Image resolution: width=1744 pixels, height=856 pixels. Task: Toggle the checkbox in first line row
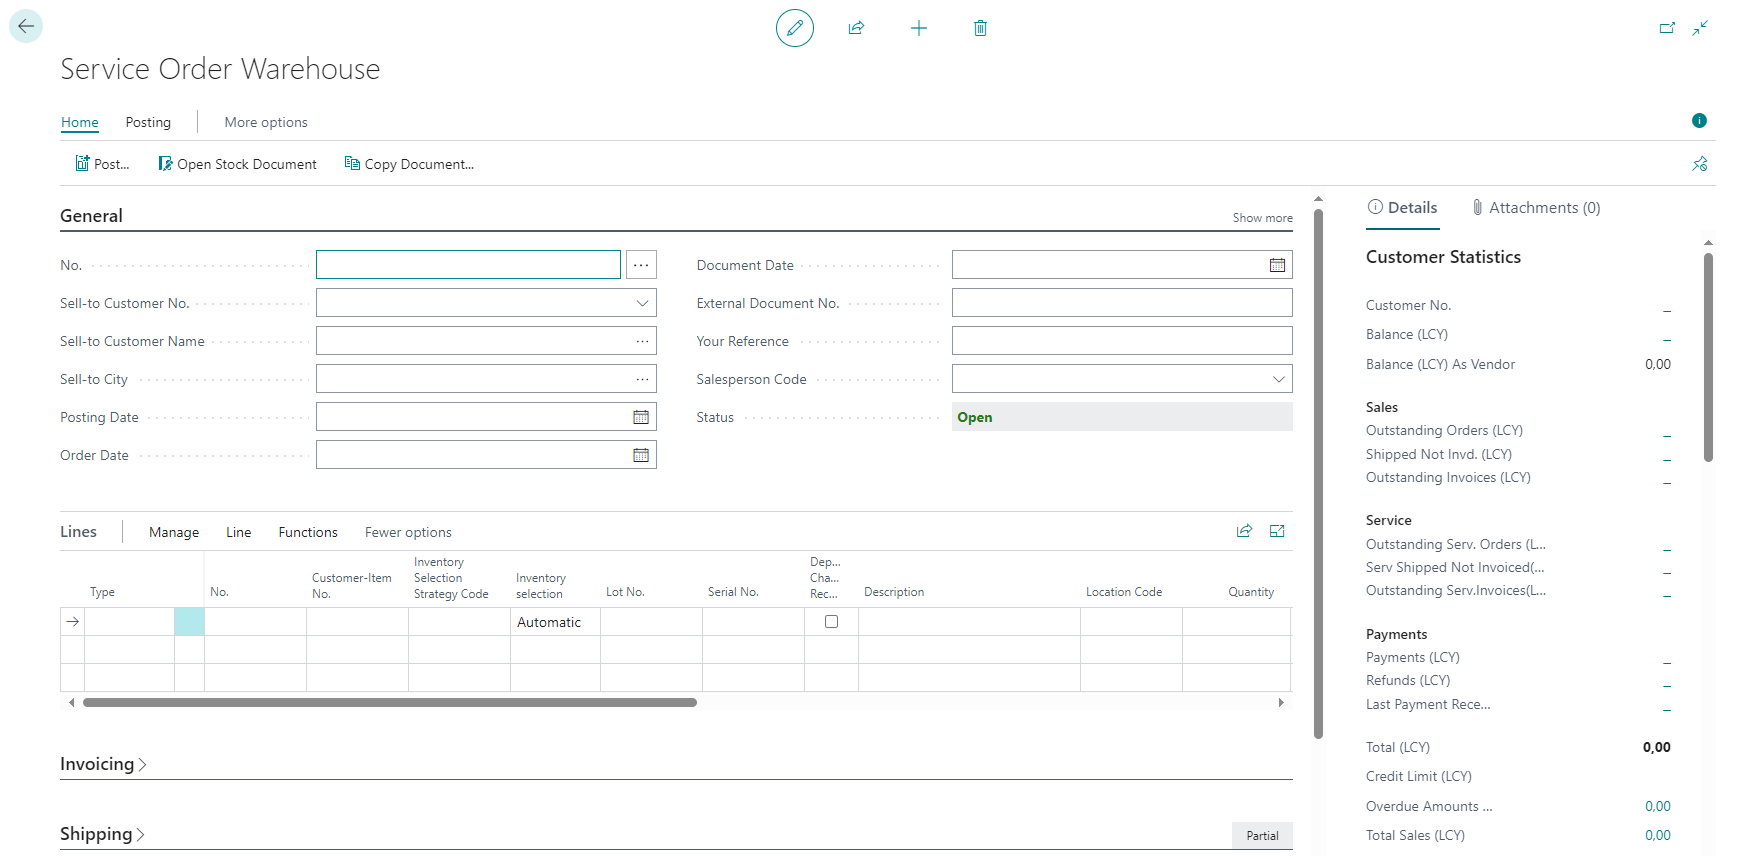coord(831,622)
